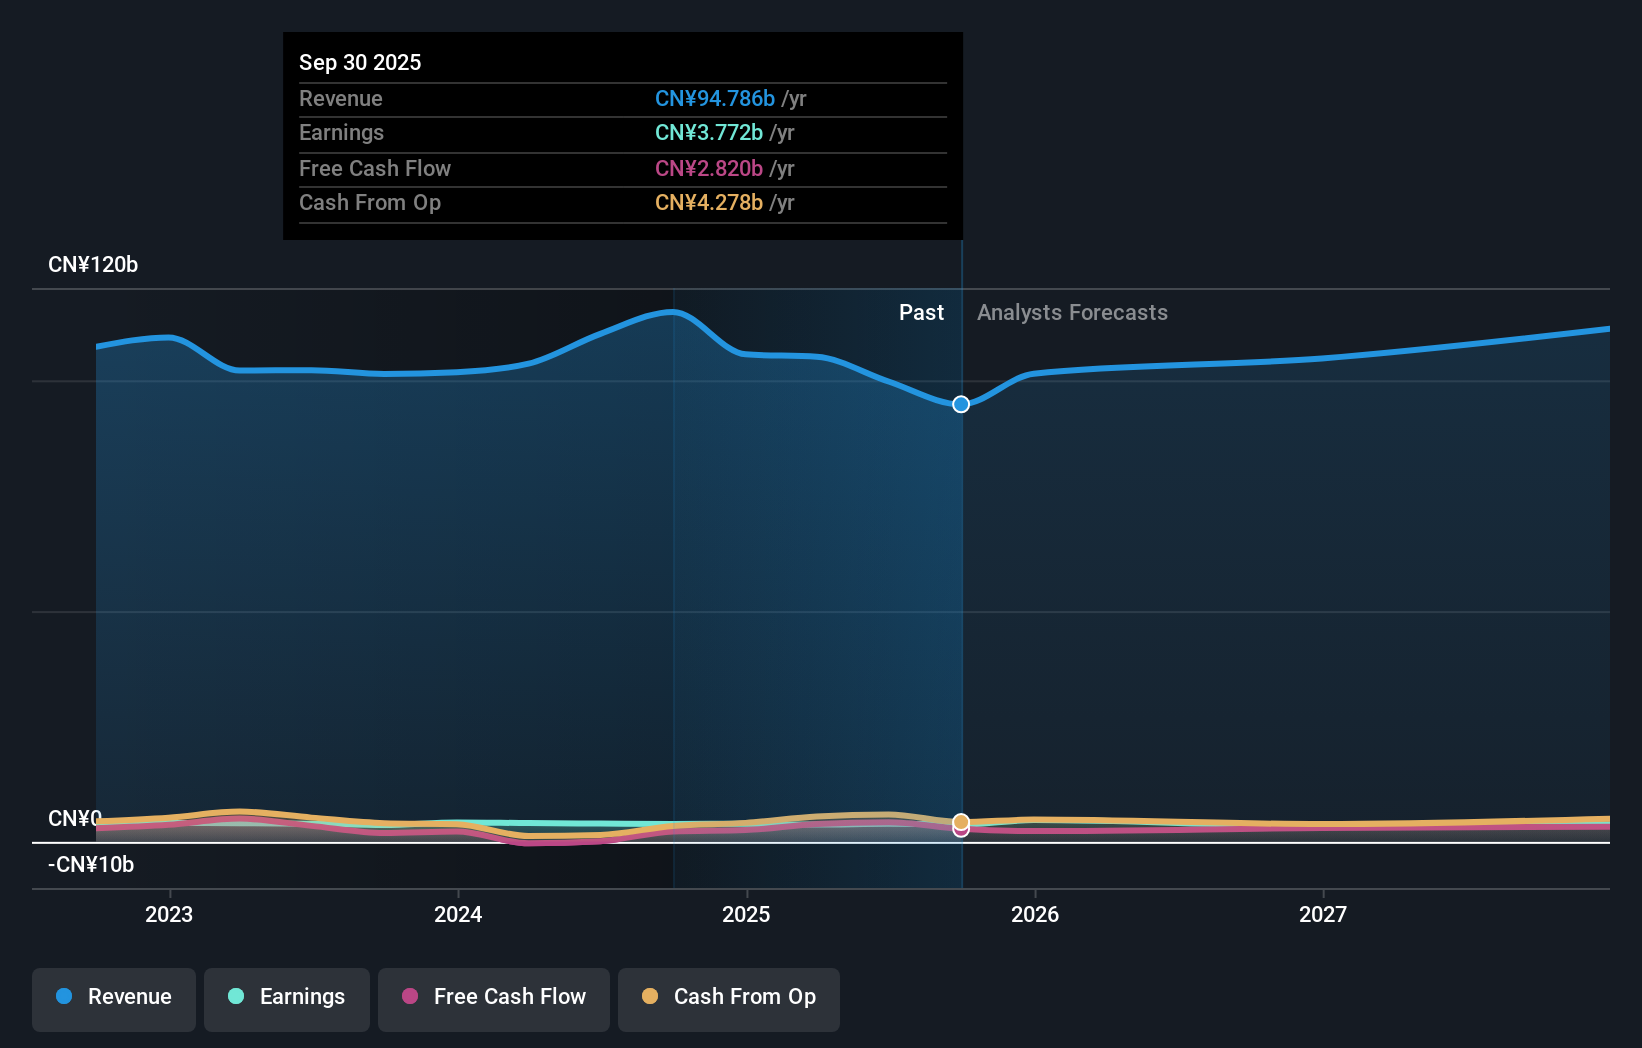Viewport: 1642px width, 1048px height.
Task: Toggle the Earnings series visibility
Action: (x=286, y=998)
